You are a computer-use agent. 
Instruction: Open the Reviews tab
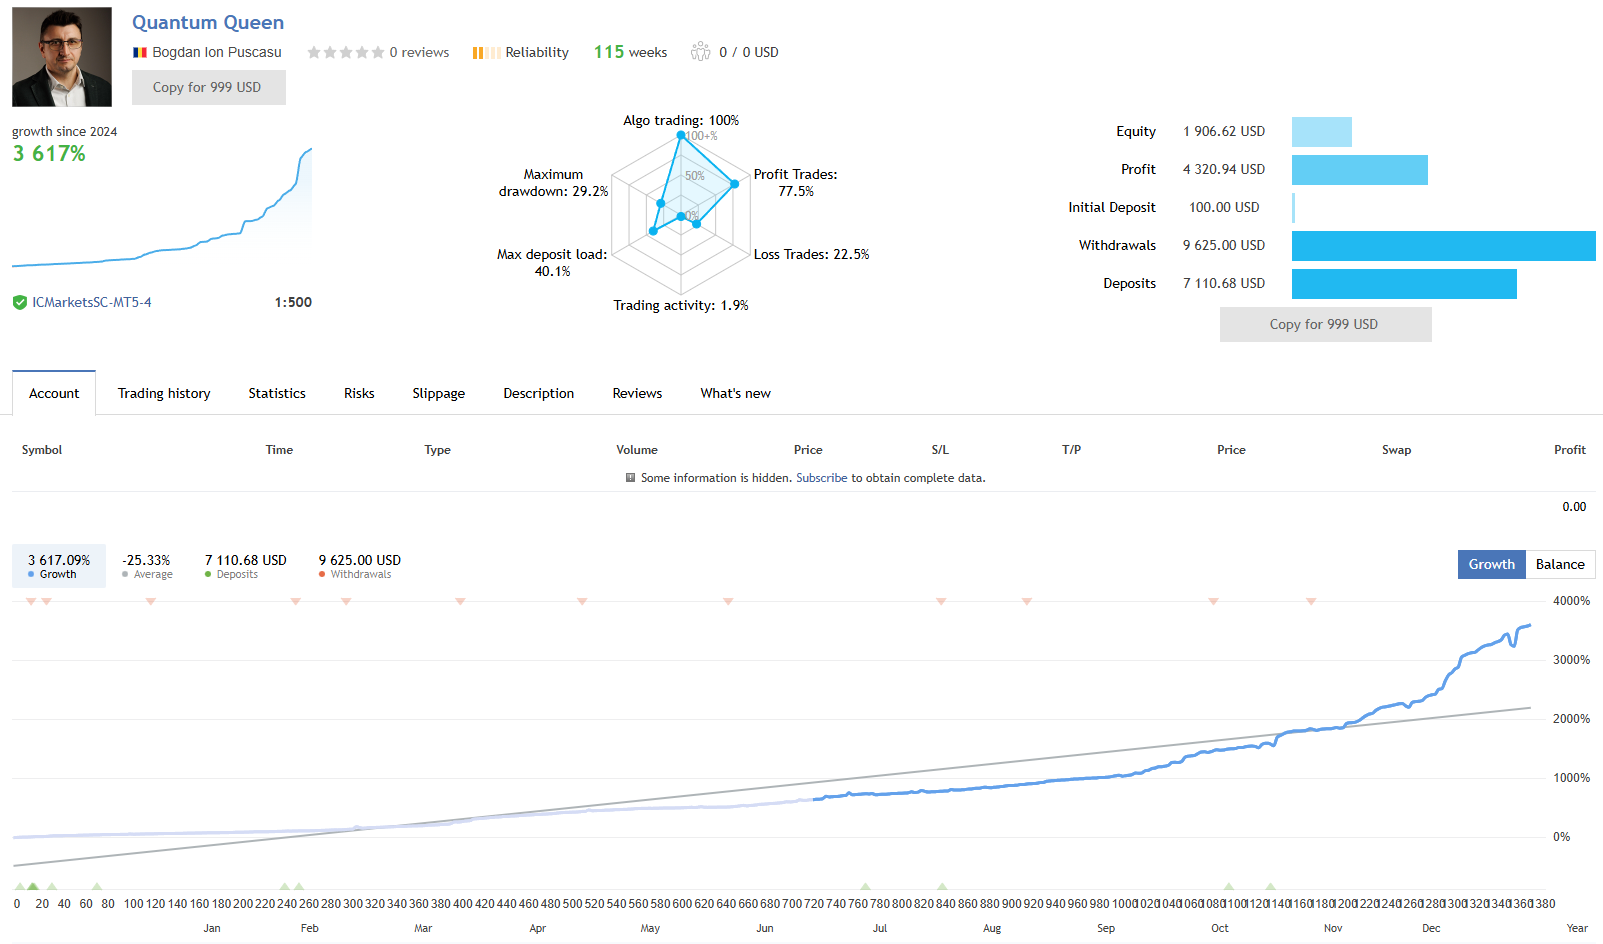637,393
